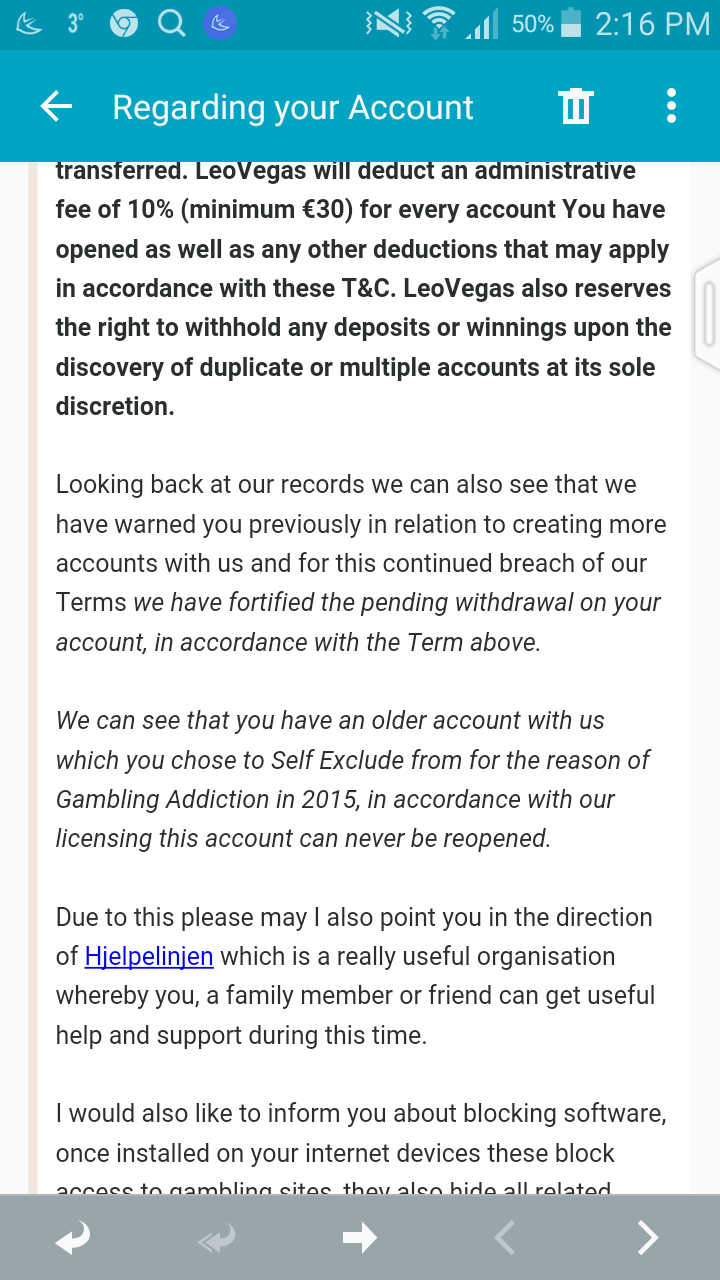Forward this email
This screenshot has height=1280, width=720.
[360, 1238]
